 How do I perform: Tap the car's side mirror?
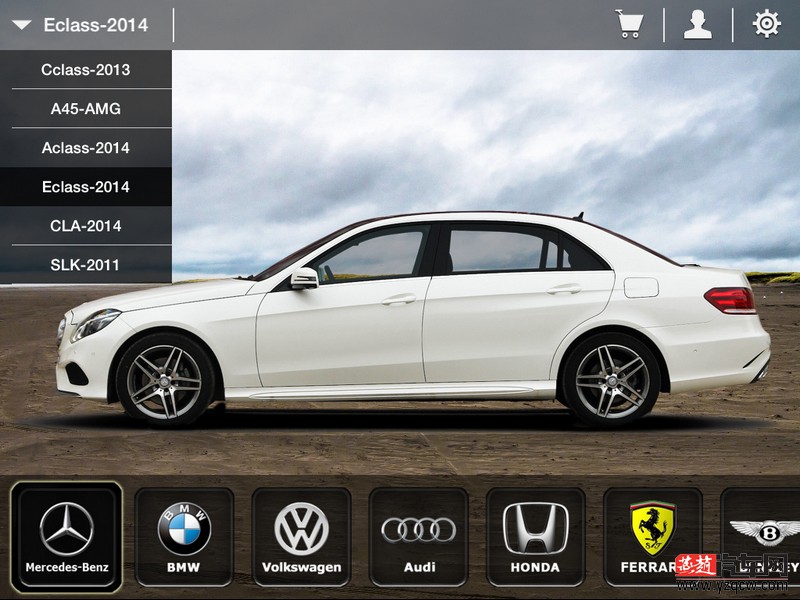coord(305,278)
